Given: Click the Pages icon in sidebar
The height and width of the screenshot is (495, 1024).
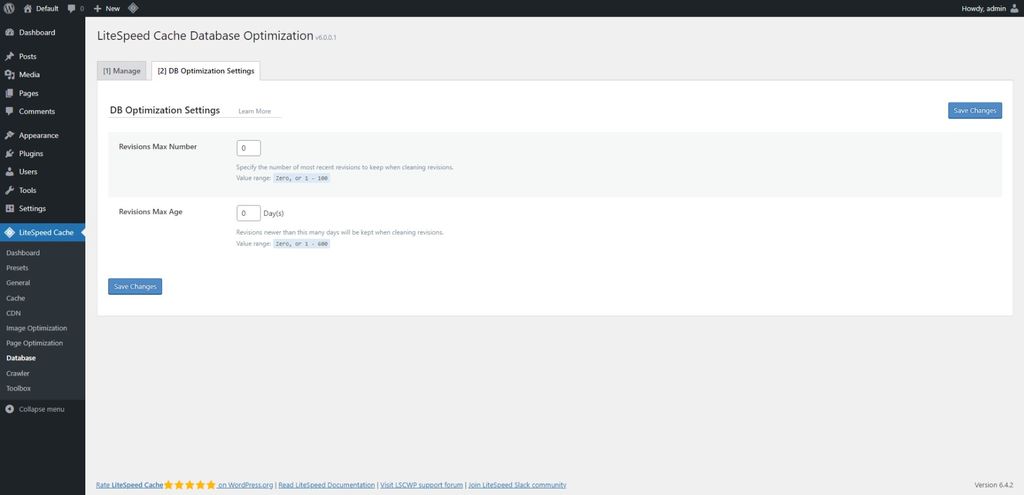Looking at the screenshot, I should pyautogui.click(x=9, y=93).
